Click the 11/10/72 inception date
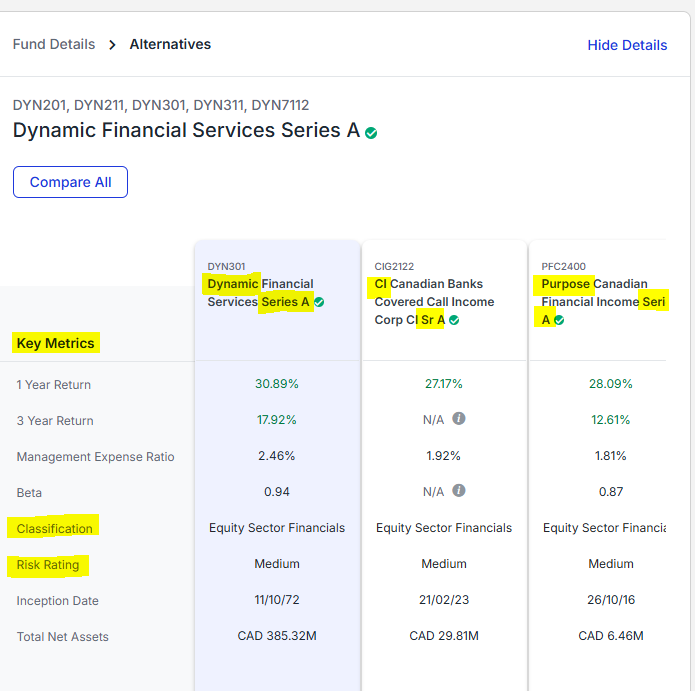The image size is (695, 691). tap(277, 600)
